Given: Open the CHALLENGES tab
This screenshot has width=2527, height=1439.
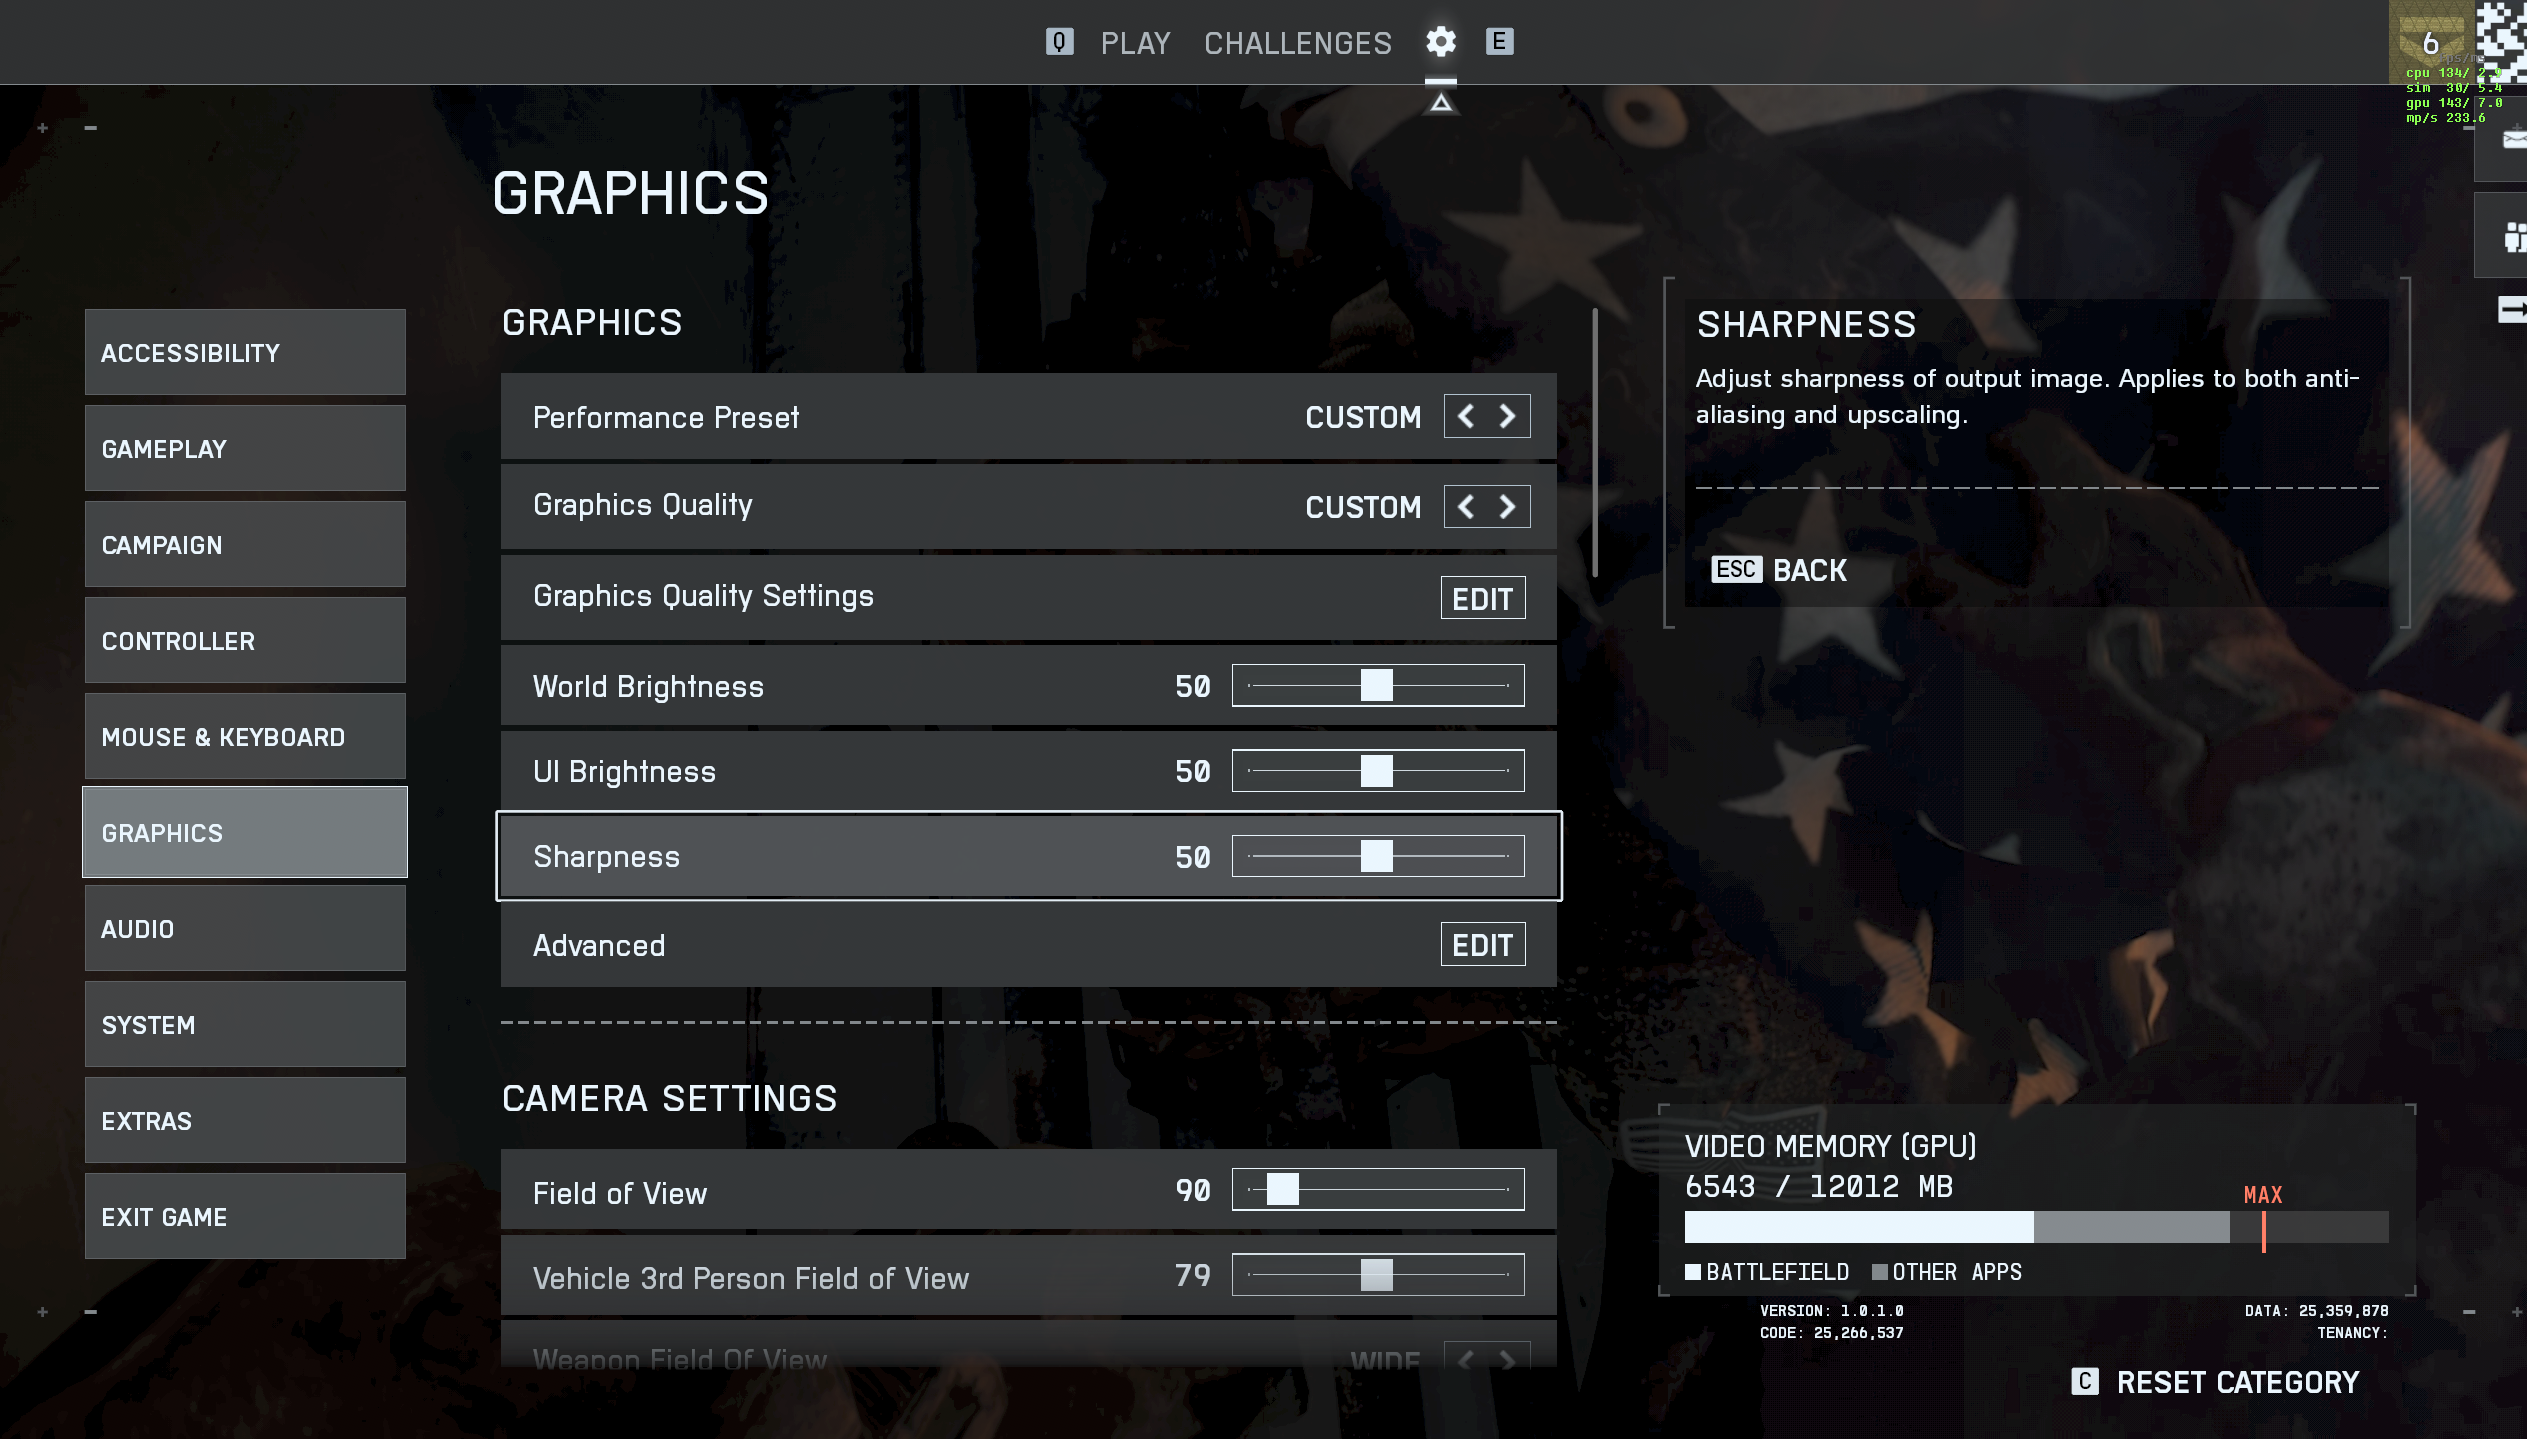Looking at the screenshot, I should click(1297, 43).
